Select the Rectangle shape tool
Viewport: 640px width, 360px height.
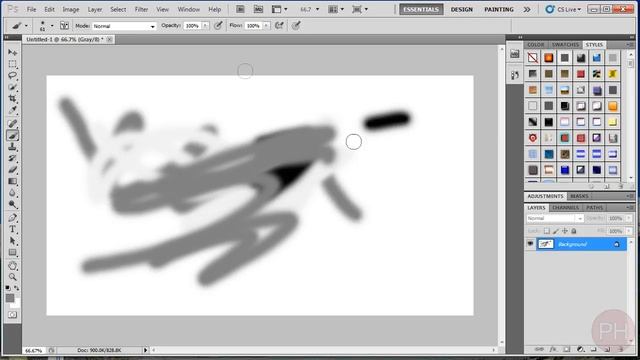click(12, 252)
